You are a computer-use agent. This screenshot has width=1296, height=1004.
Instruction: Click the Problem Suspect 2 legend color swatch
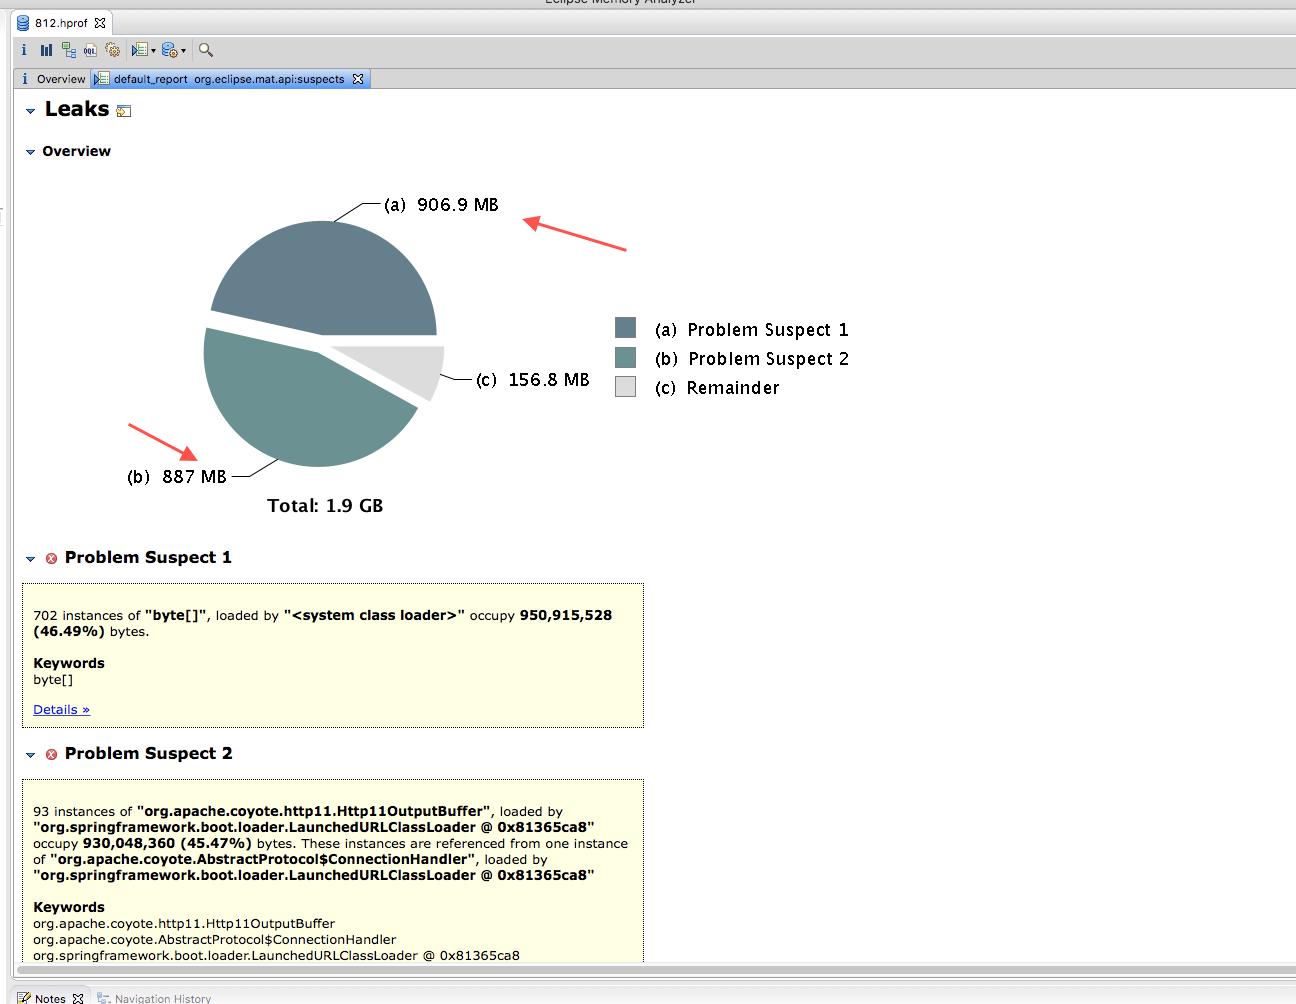[625, 357]
